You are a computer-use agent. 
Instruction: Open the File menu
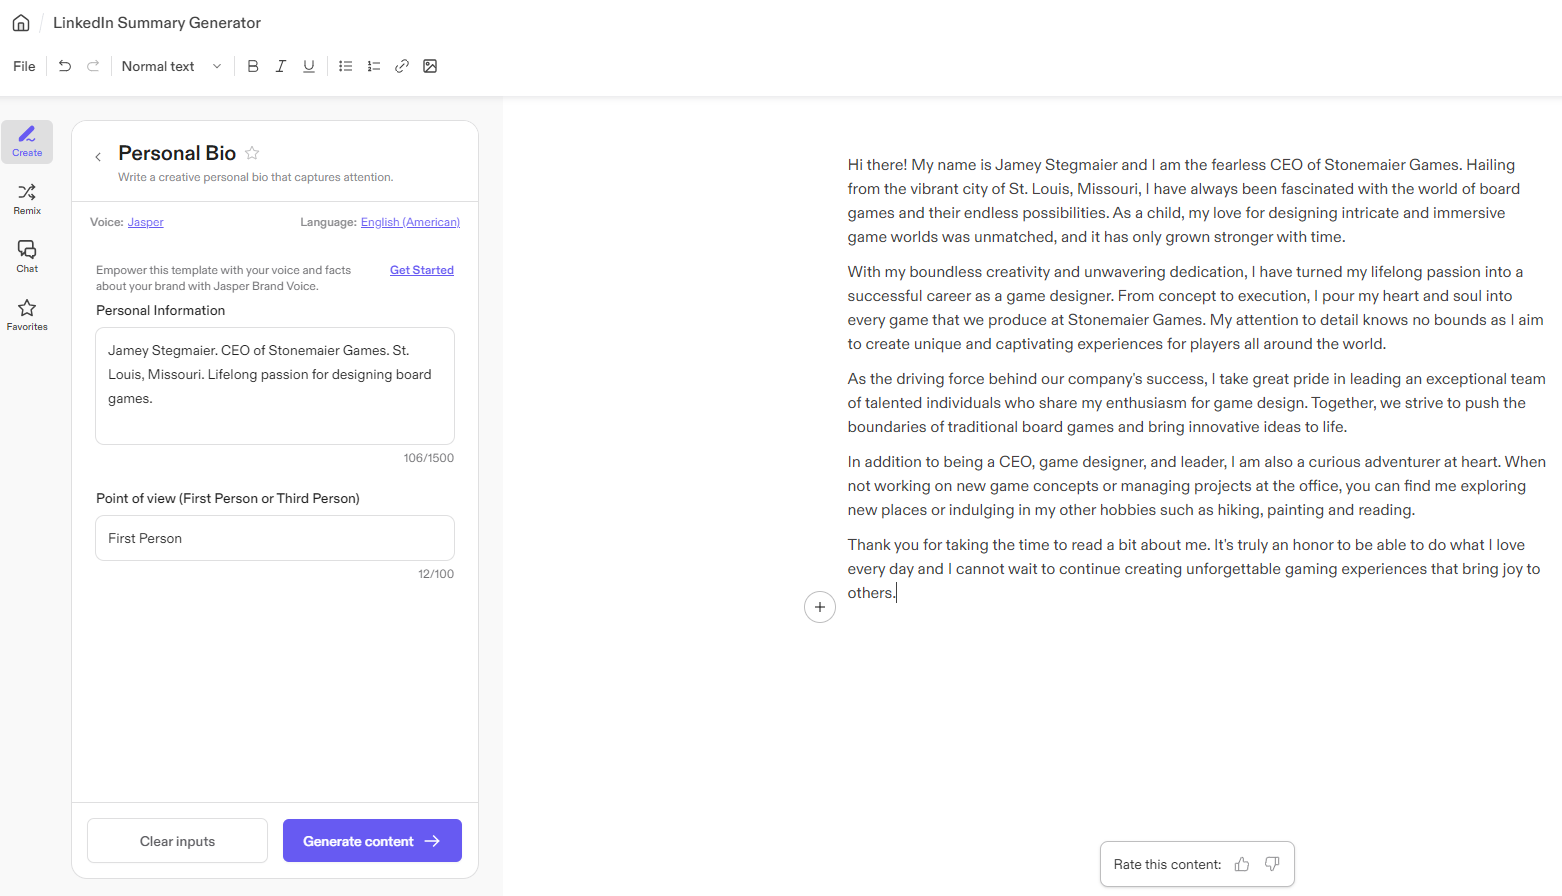tap(24, 66)
